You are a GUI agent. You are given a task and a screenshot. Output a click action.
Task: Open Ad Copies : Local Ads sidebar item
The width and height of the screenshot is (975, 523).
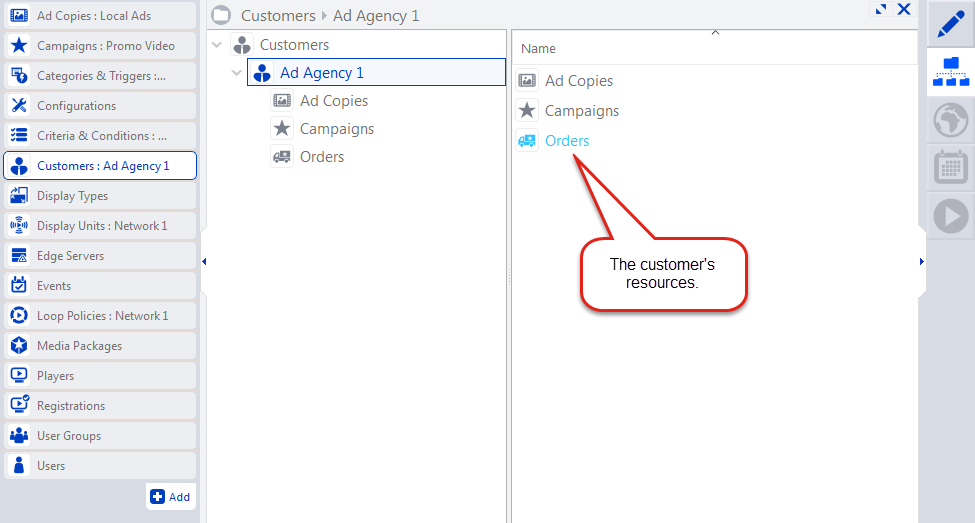click(99, 16)
